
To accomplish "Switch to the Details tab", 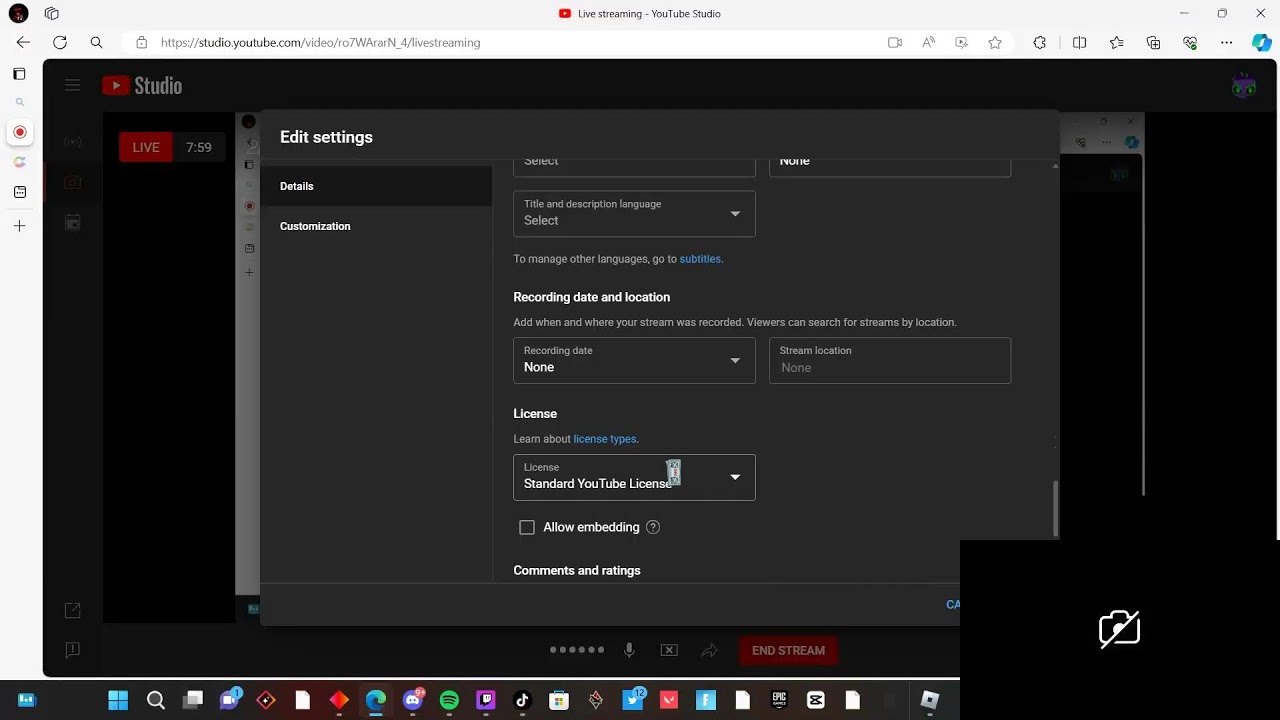I will pos(376,186).
